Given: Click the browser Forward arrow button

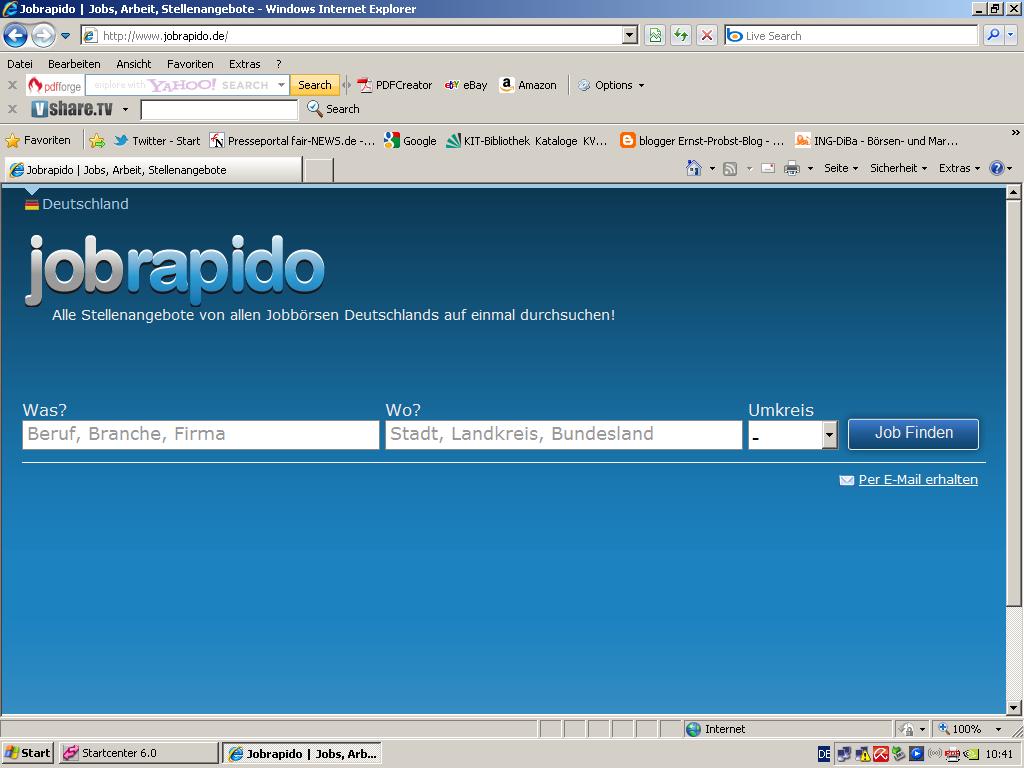Looking at the screenshot, I should [43, 35].
